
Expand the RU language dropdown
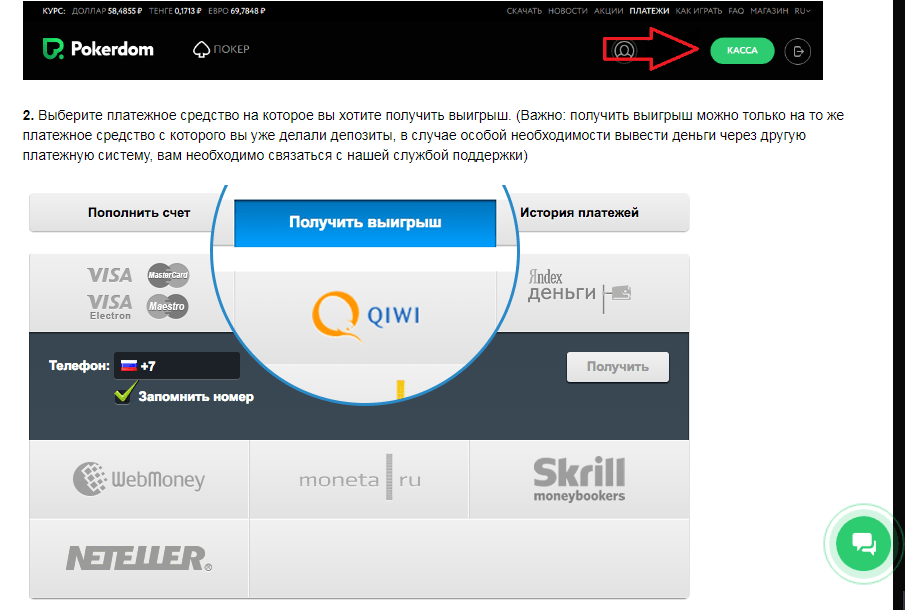[801, 11]
